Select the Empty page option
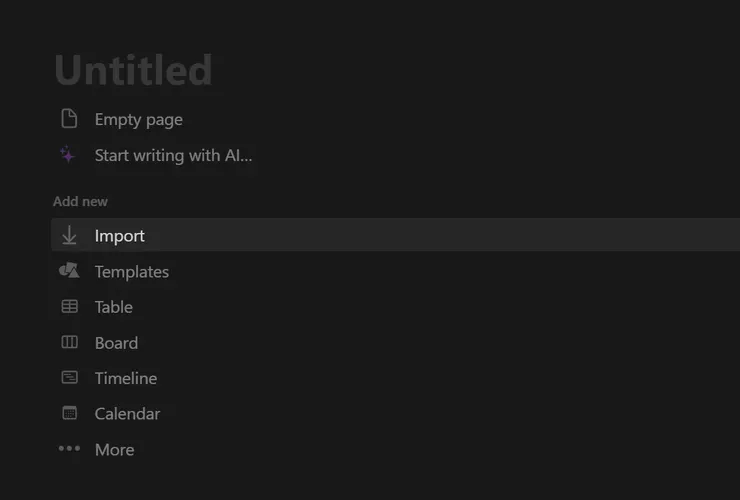The image size is (740, 500). 138,119
